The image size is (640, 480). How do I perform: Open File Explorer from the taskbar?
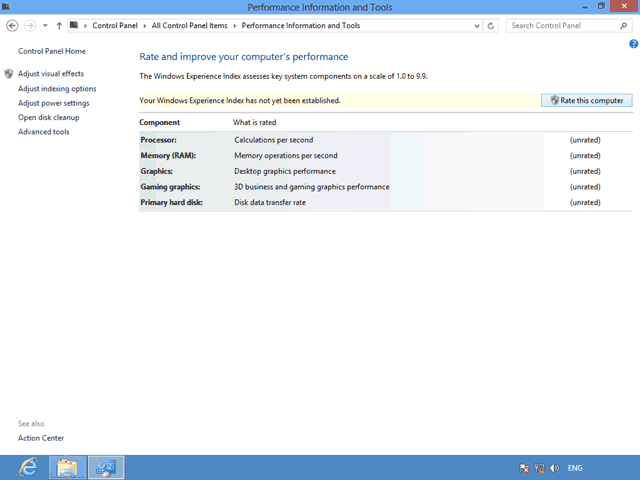[x=68, y=468]
